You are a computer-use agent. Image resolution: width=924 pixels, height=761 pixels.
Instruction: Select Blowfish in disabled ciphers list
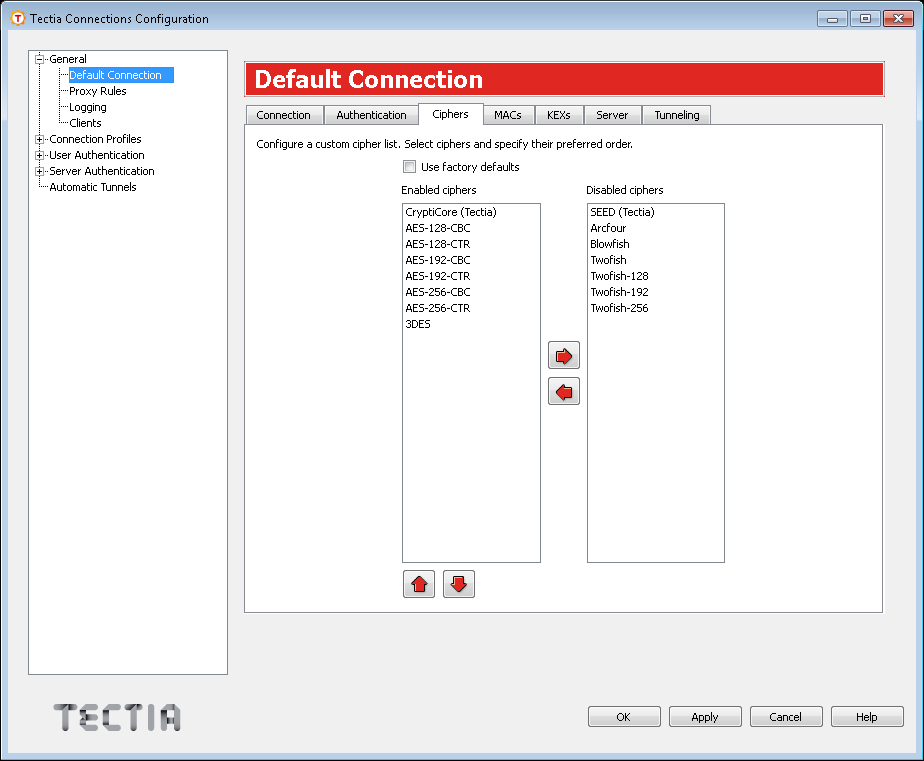coord(610,244)
